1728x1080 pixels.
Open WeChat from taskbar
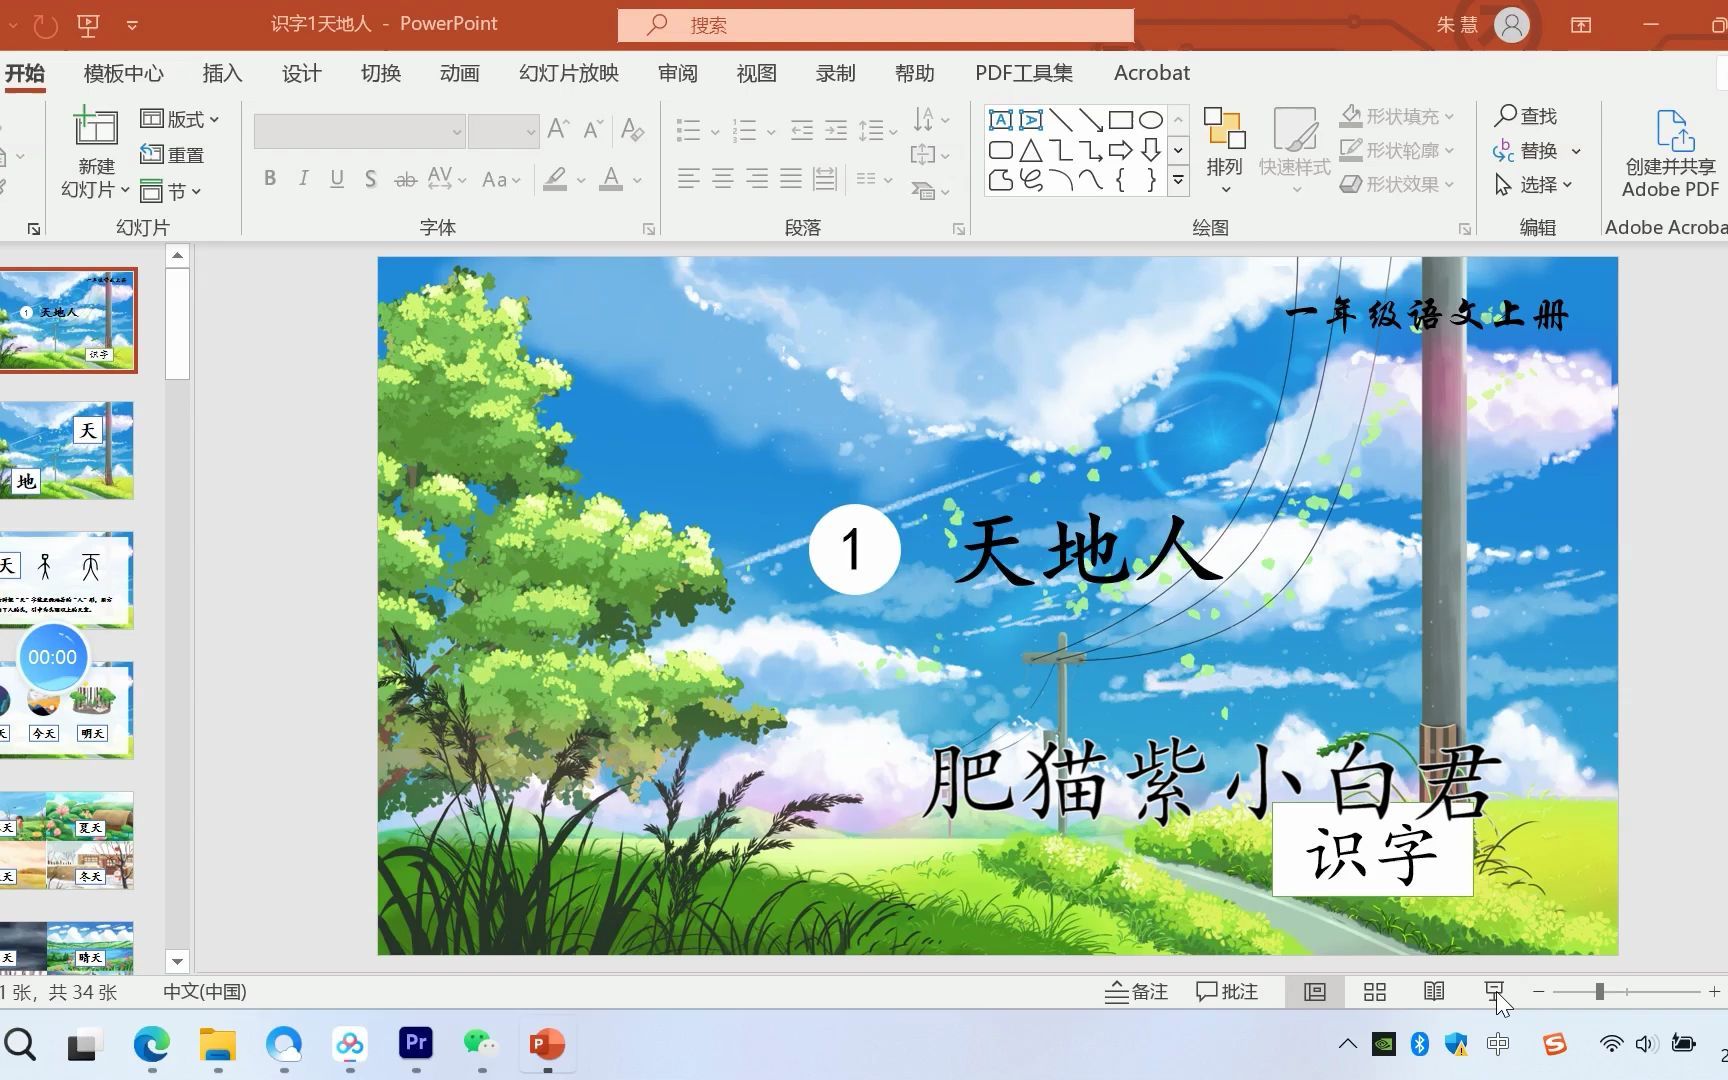(x=481, y=1044)
